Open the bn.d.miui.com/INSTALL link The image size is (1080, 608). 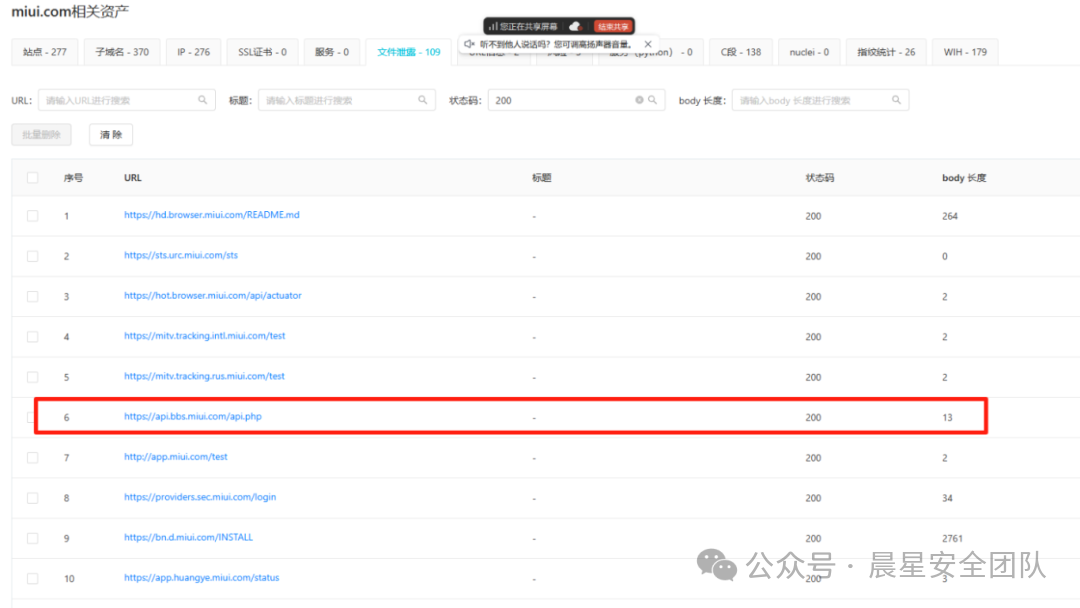click(x=188, y=537)
